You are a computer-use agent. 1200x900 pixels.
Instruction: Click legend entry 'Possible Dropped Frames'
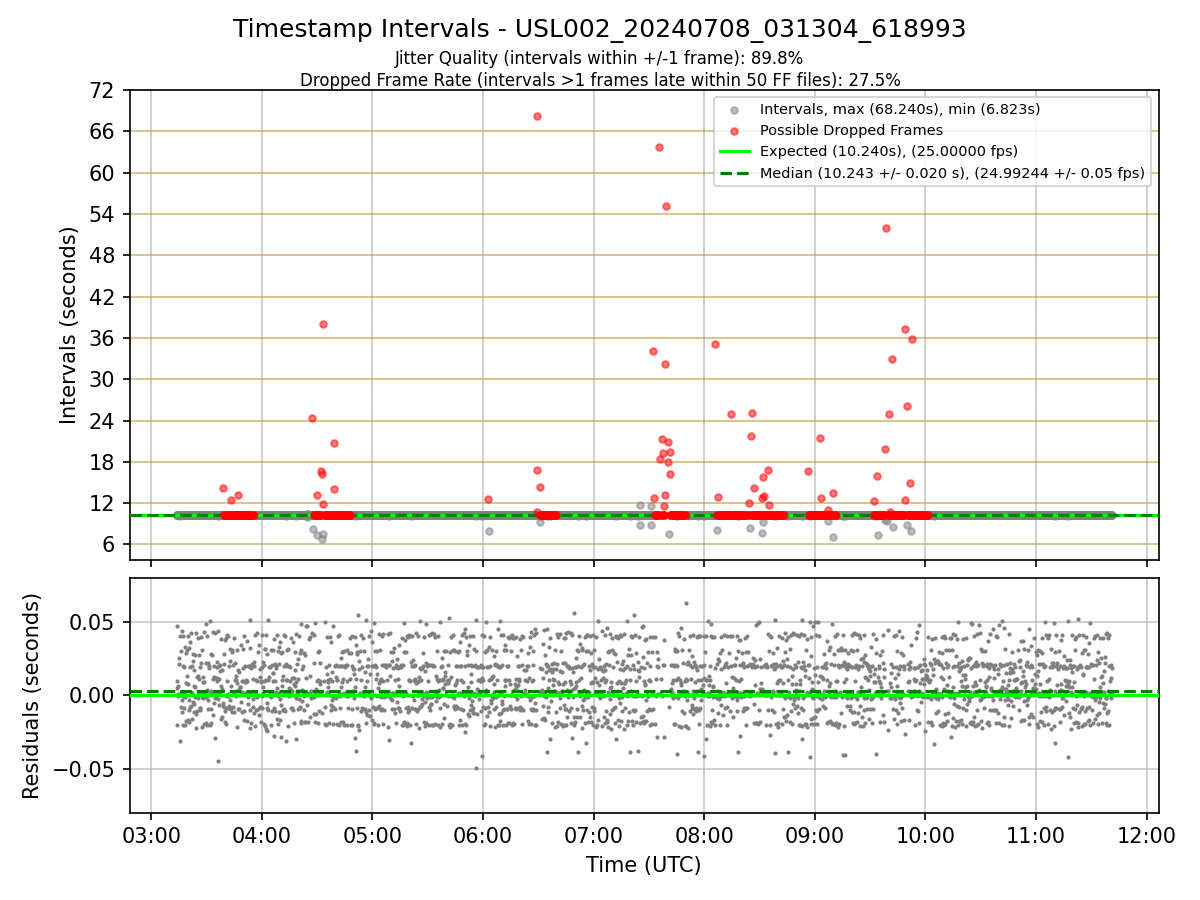tap(851, 130)
